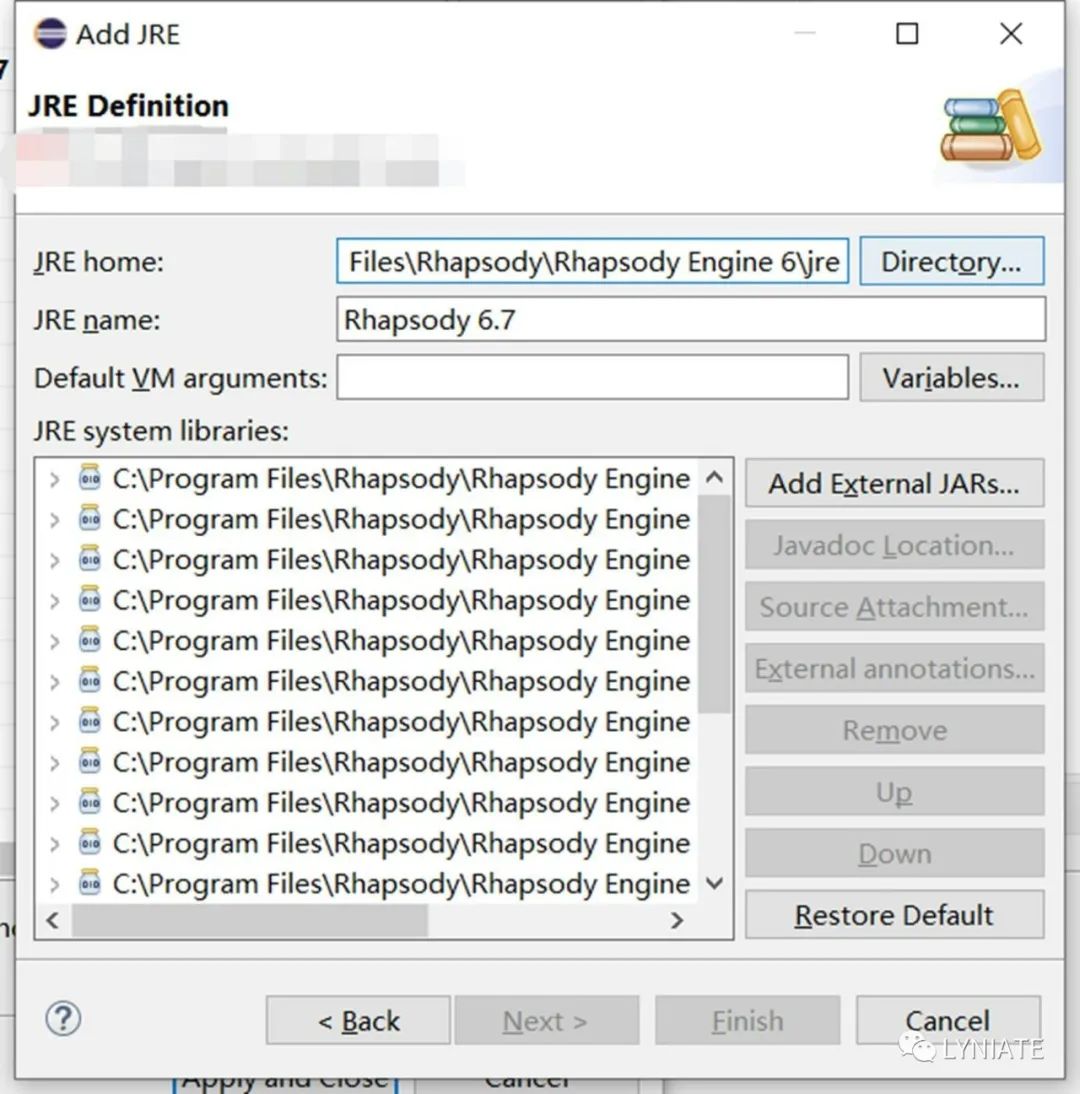Click the vertical scrollbar thumb of libraries
Screen dimensions: 1080x1094
coord(714,604)
